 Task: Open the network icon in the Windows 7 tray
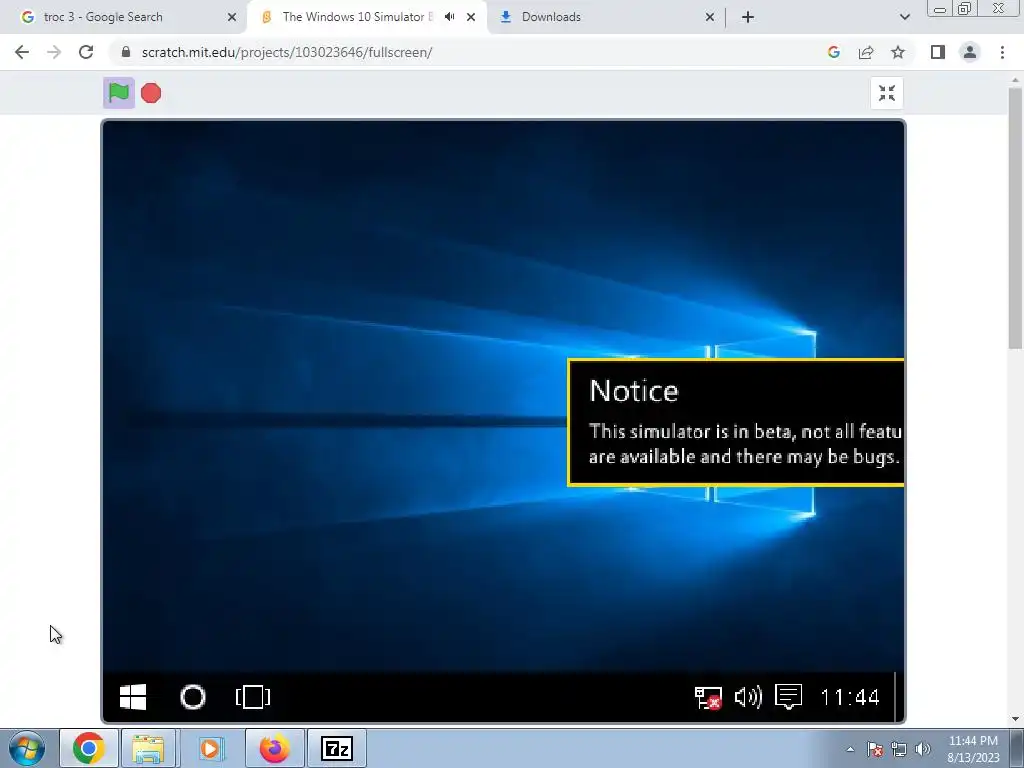tap(899, 749)
